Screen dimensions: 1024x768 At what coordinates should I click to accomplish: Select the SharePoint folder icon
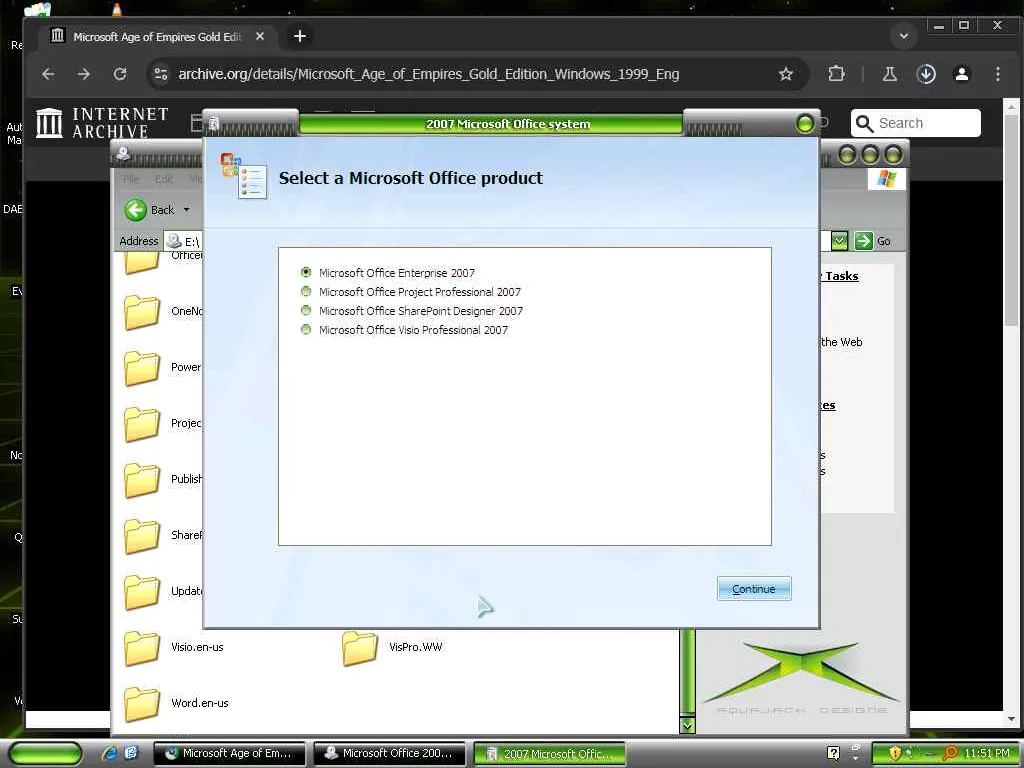(142, 536)
